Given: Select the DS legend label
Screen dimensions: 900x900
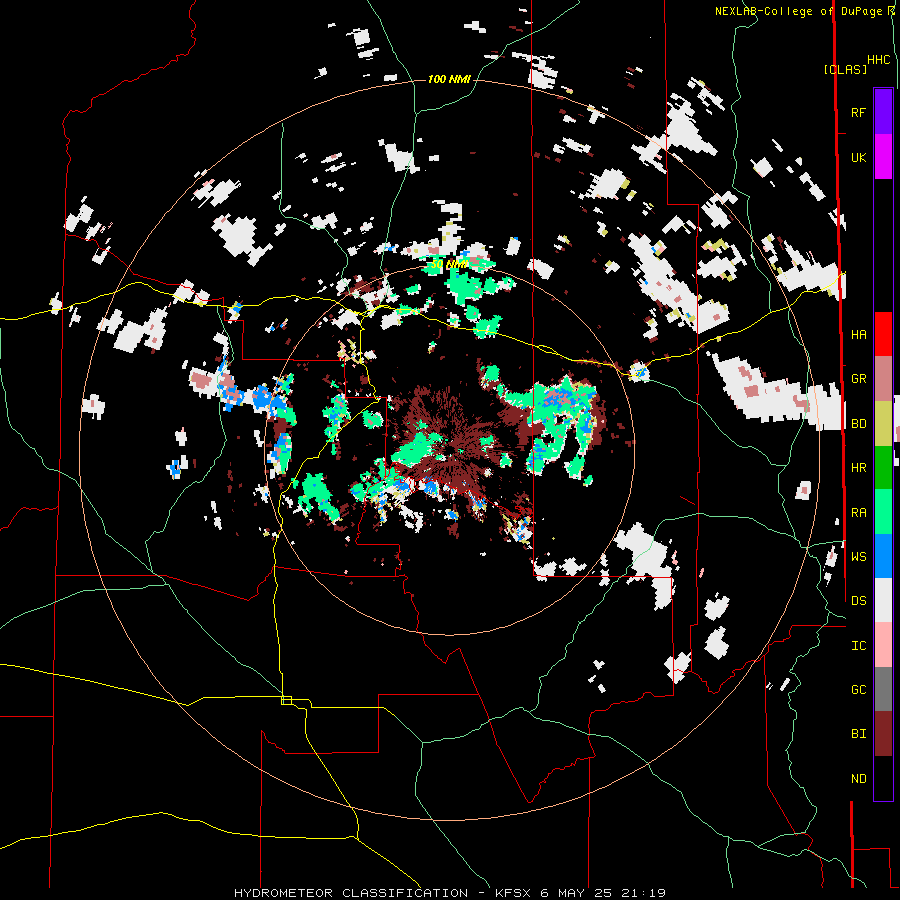Looking at the screenshot, I should (x=858, y=601).
